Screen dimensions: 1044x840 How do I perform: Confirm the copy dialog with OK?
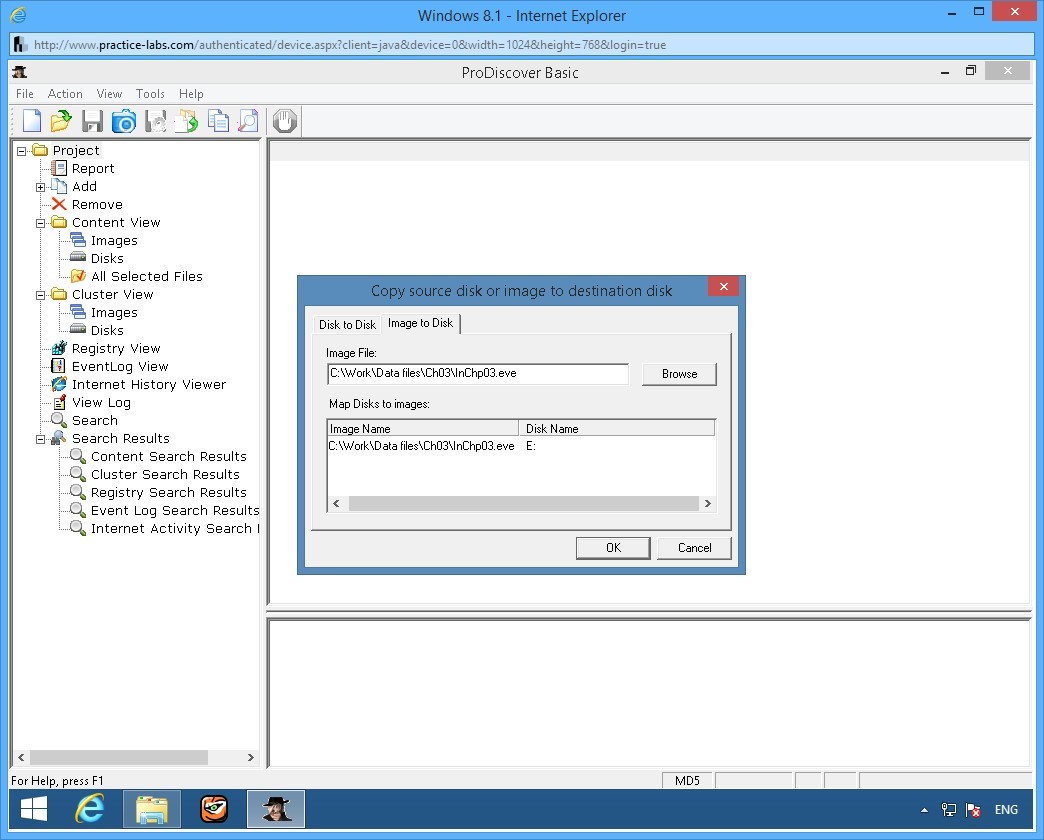[x=613, y=548]
